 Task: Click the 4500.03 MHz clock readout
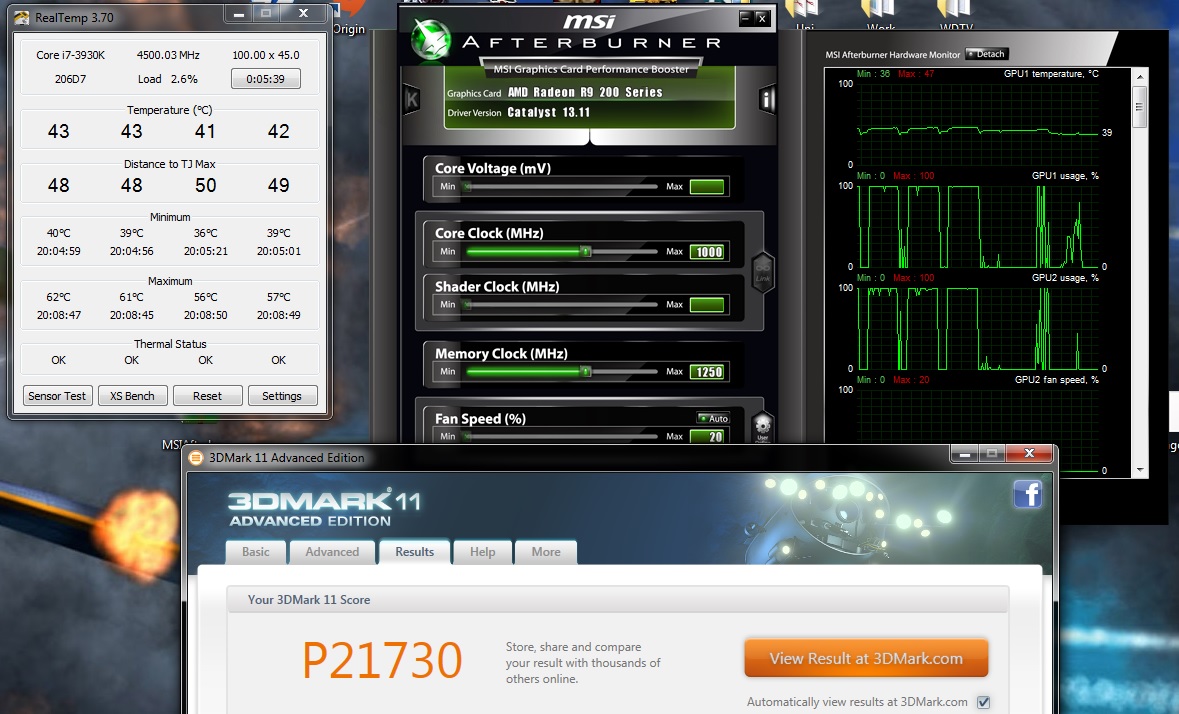tap(168, 55)
